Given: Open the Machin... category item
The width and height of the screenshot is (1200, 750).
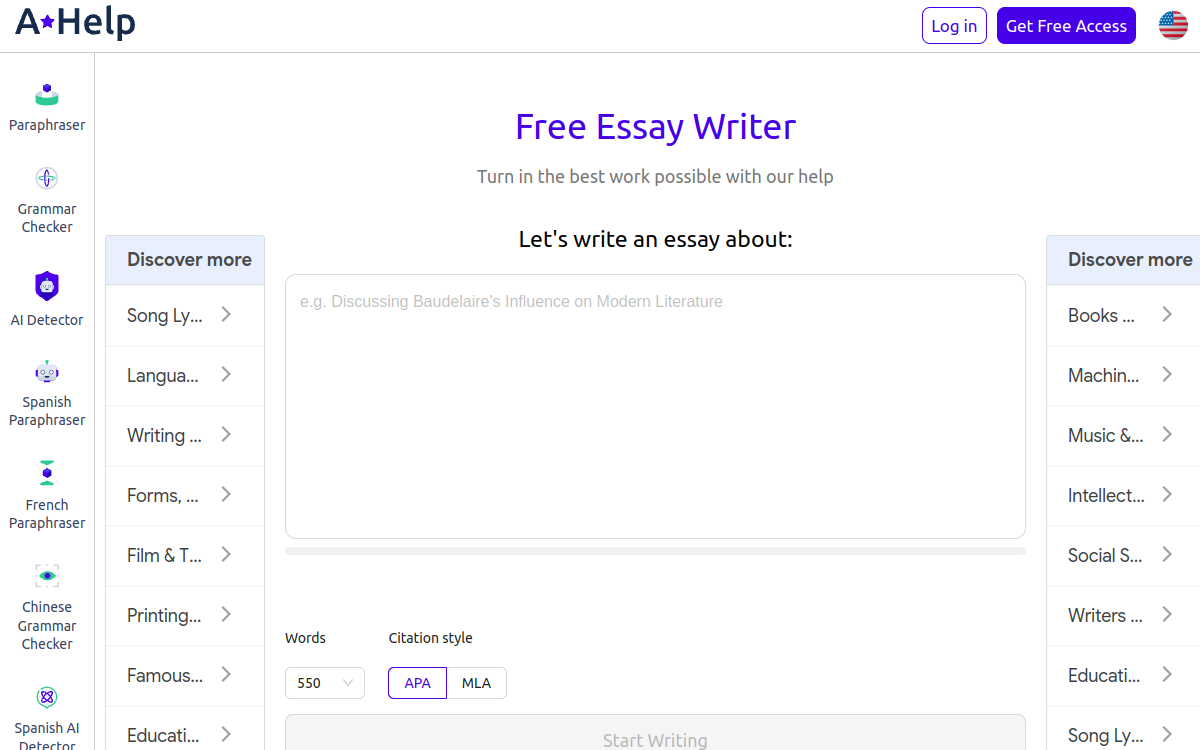Looking at the screenshot, I should tap(1123, 375).
